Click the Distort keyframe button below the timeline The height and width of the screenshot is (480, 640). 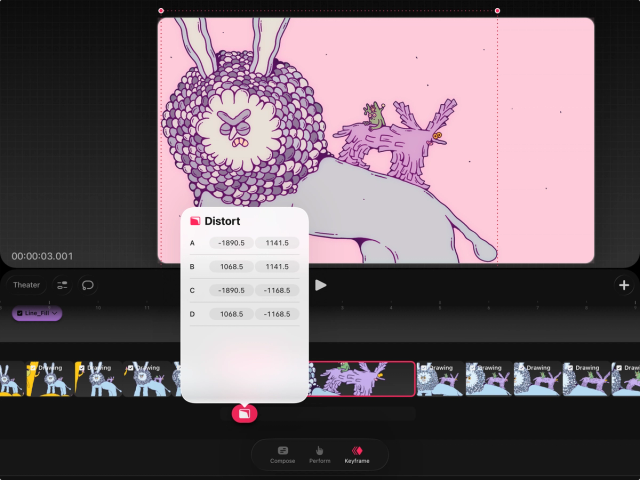(245, 413)
